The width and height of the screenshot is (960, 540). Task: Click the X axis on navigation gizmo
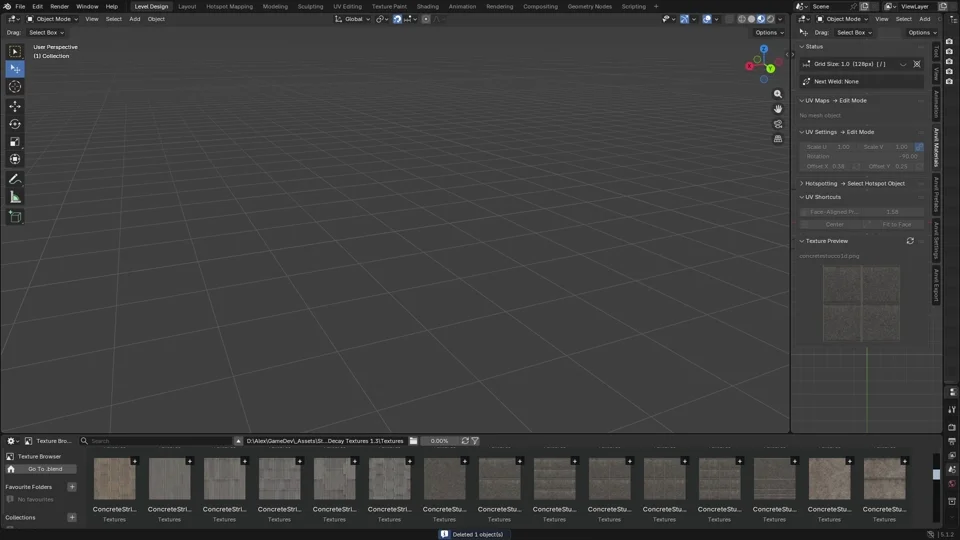point(749,66)
